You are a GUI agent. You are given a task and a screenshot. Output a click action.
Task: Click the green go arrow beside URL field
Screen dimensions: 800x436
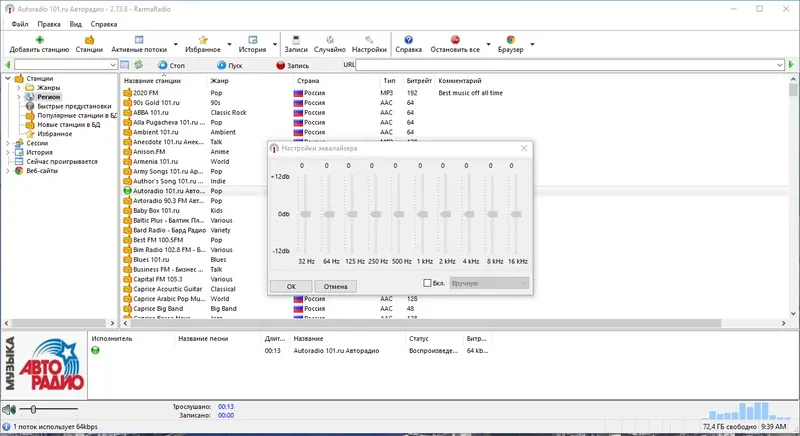pyautogui.click(x=791, y=65)
